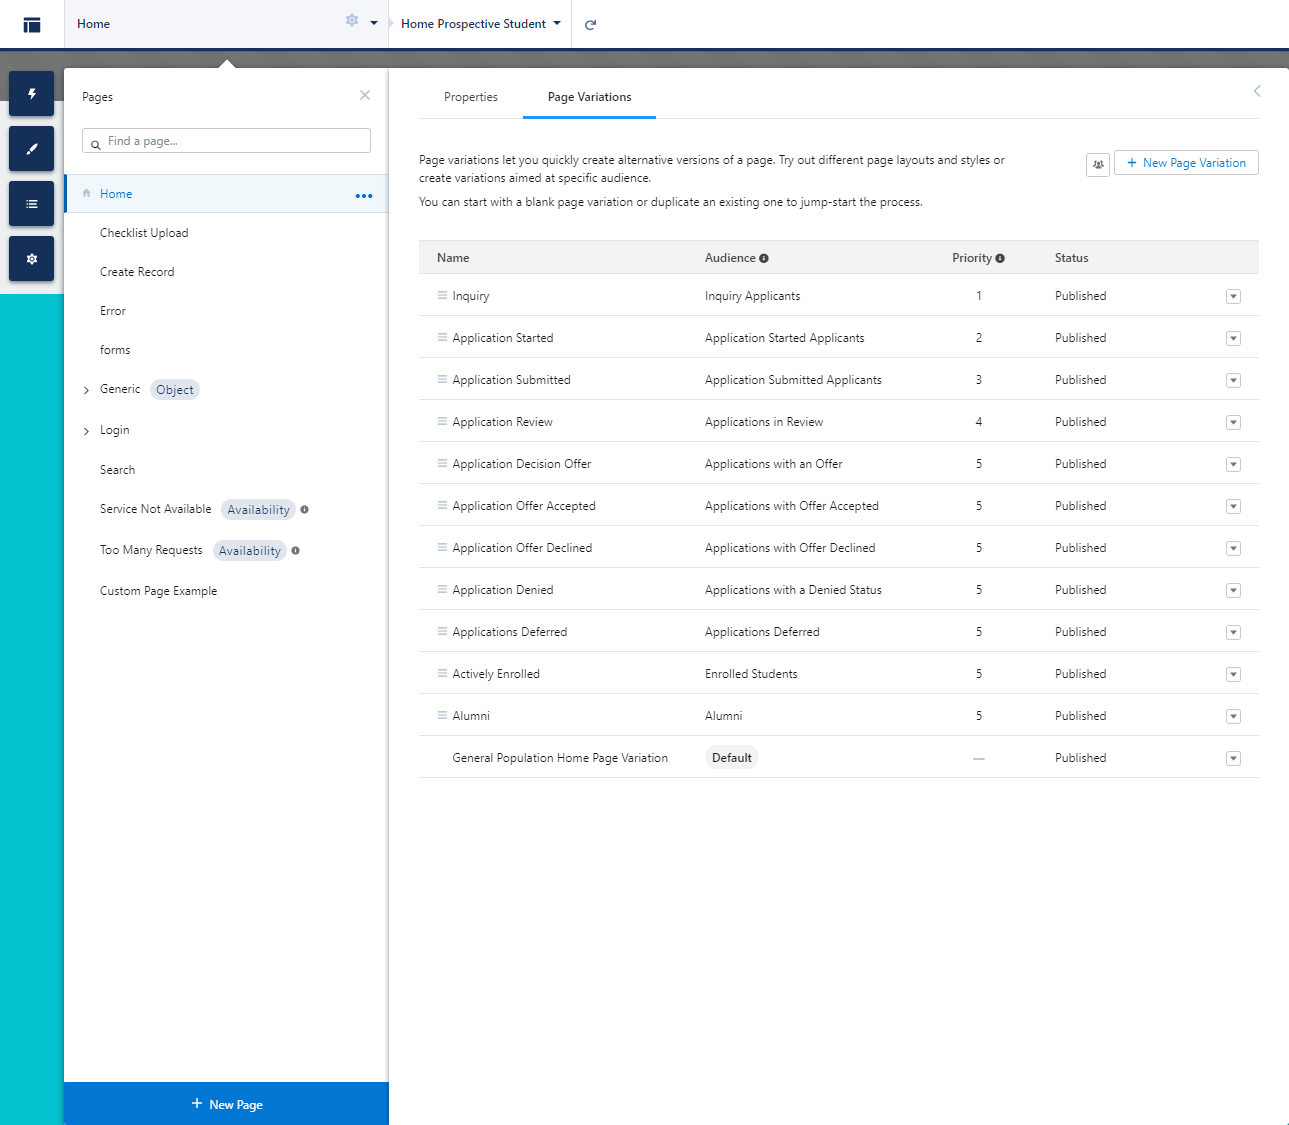
Task: Open the Theme paintbrush panel
Action: 32,149
